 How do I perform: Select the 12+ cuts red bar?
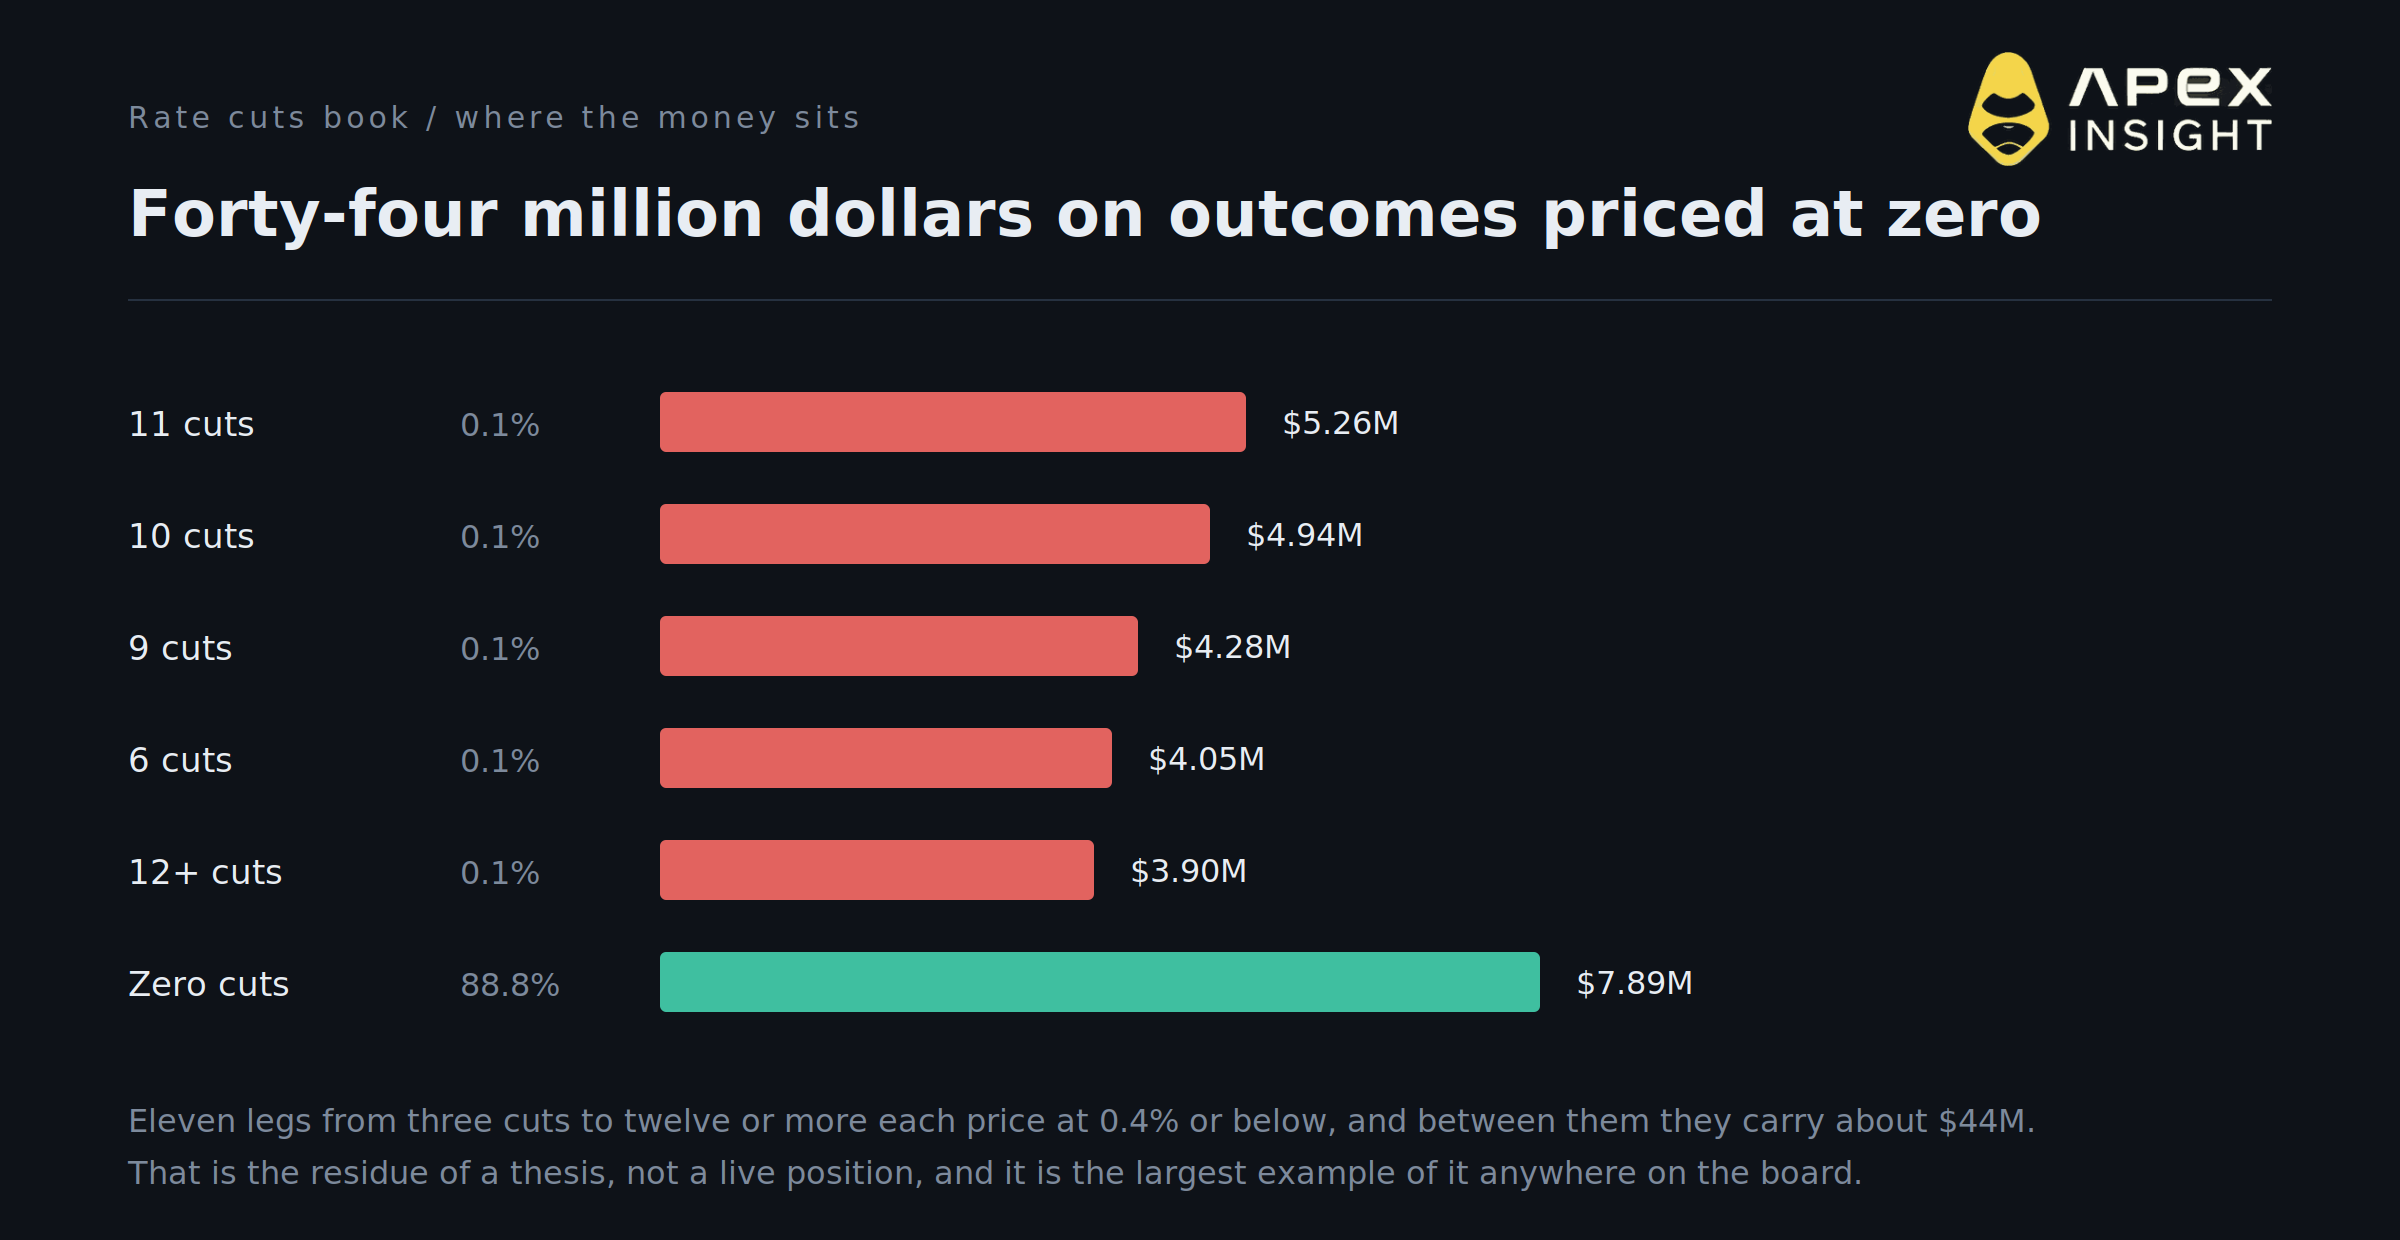tap(876, 870)
